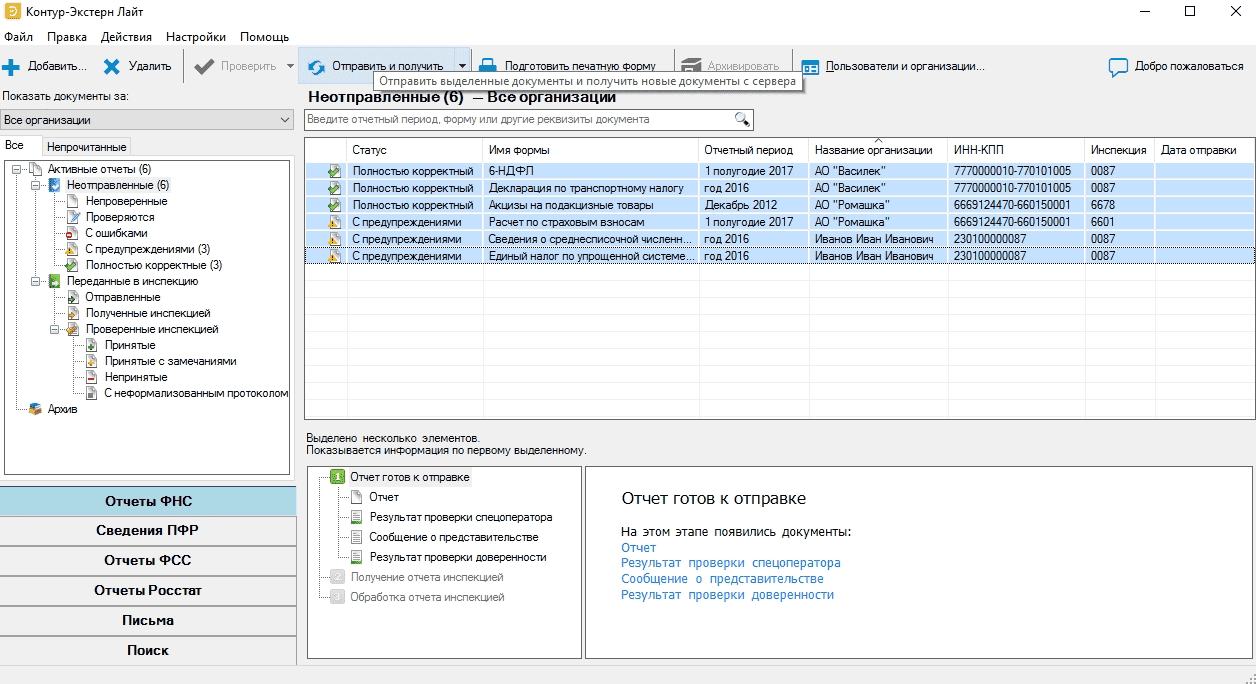Image resolution: width=1256 pixels, height=684 pixels.
Task: Sort by Отчетный период column header
Action: click(748, 150)
